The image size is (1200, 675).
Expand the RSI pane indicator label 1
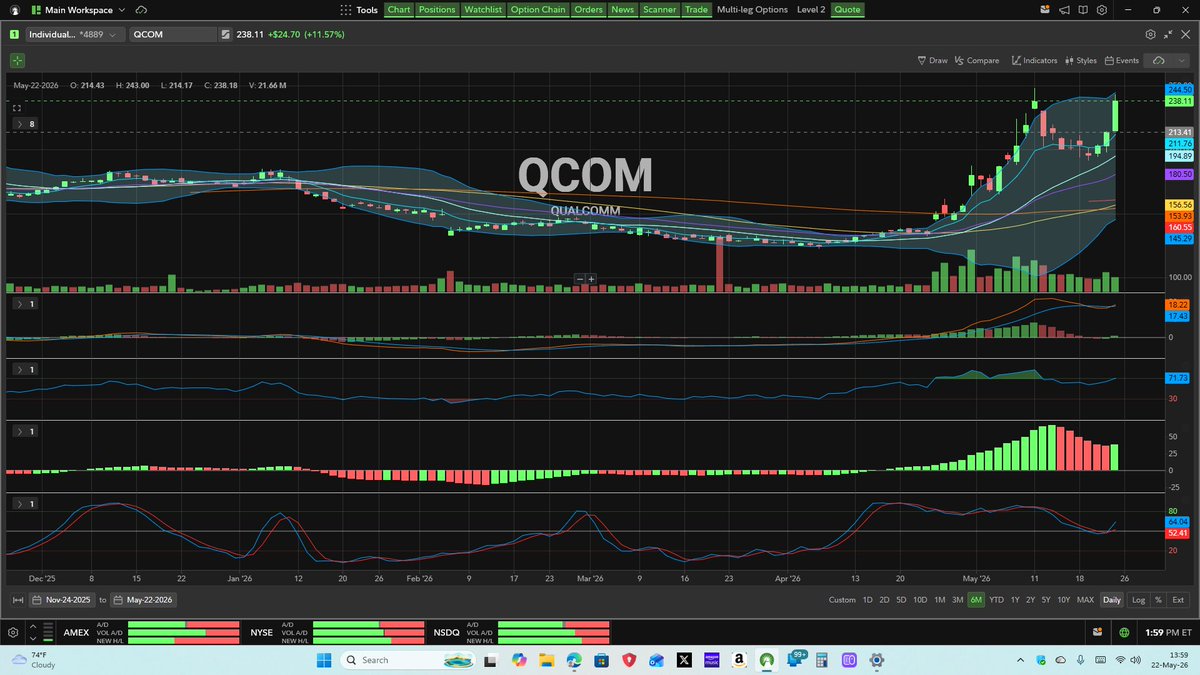26,370
